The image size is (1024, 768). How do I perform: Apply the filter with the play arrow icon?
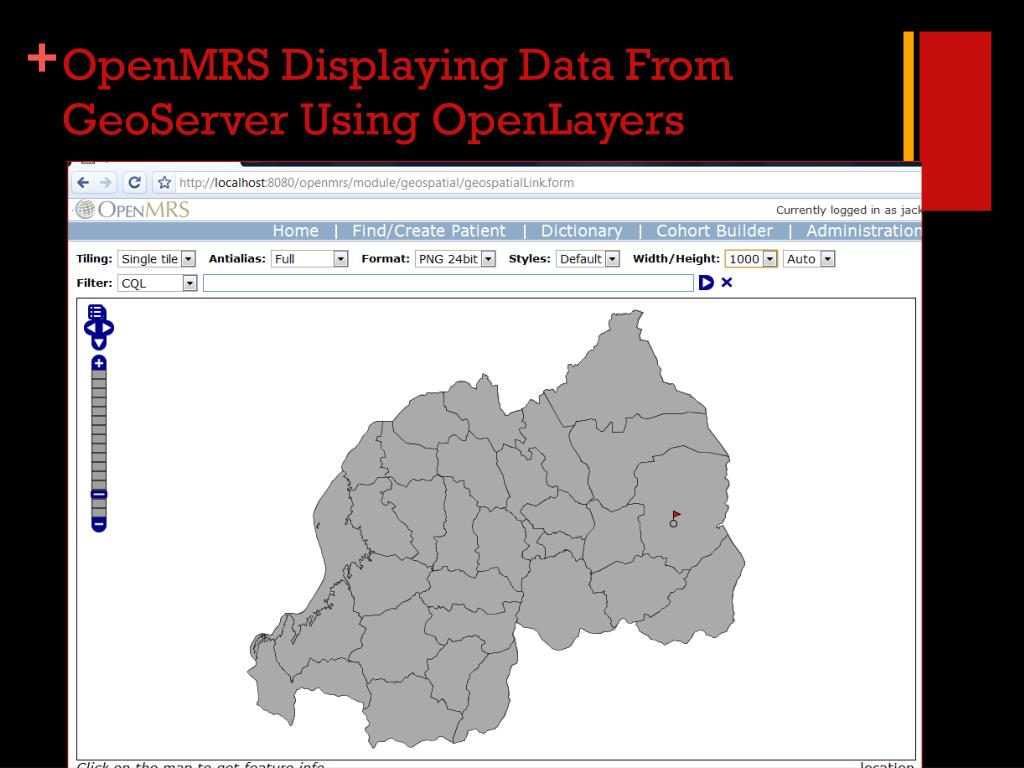click(706, 283)
